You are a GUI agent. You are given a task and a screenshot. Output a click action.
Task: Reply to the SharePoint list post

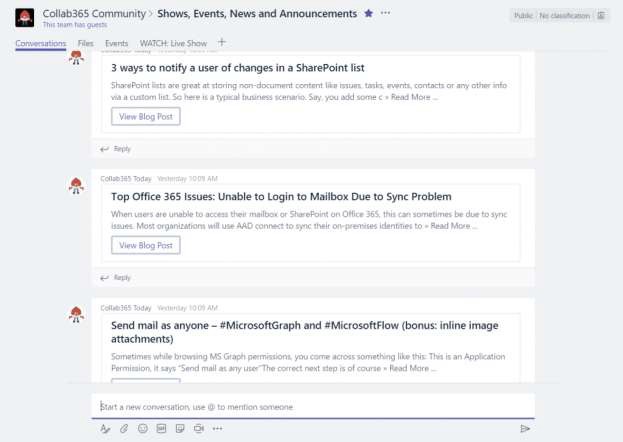coord(122,149)
